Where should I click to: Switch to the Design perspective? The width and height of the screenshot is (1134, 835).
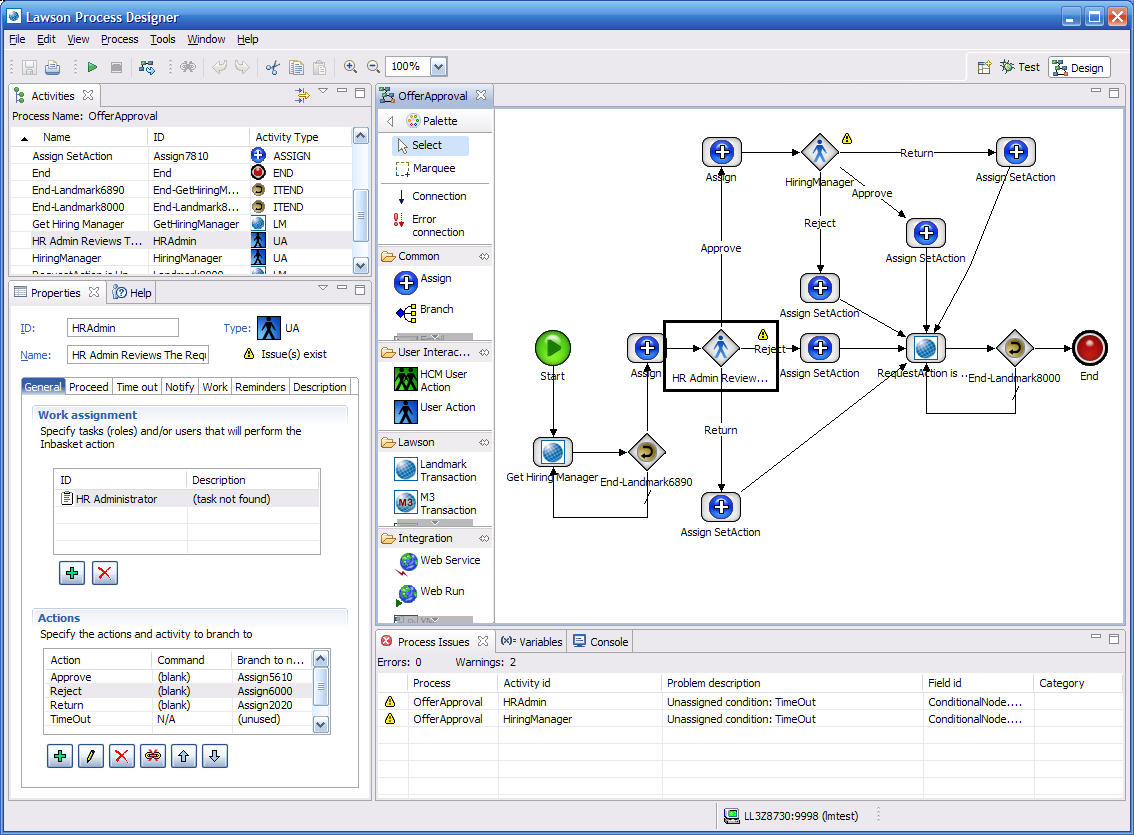point(1078,67)
